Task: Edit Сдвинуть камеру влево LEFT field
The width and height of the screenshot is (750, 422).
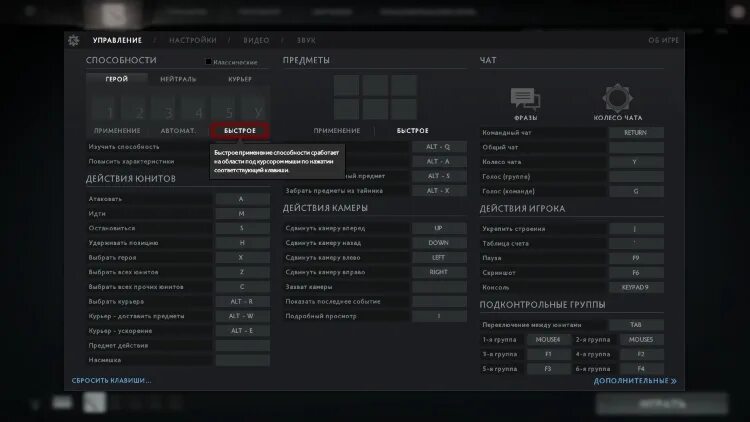Action: 439,257
